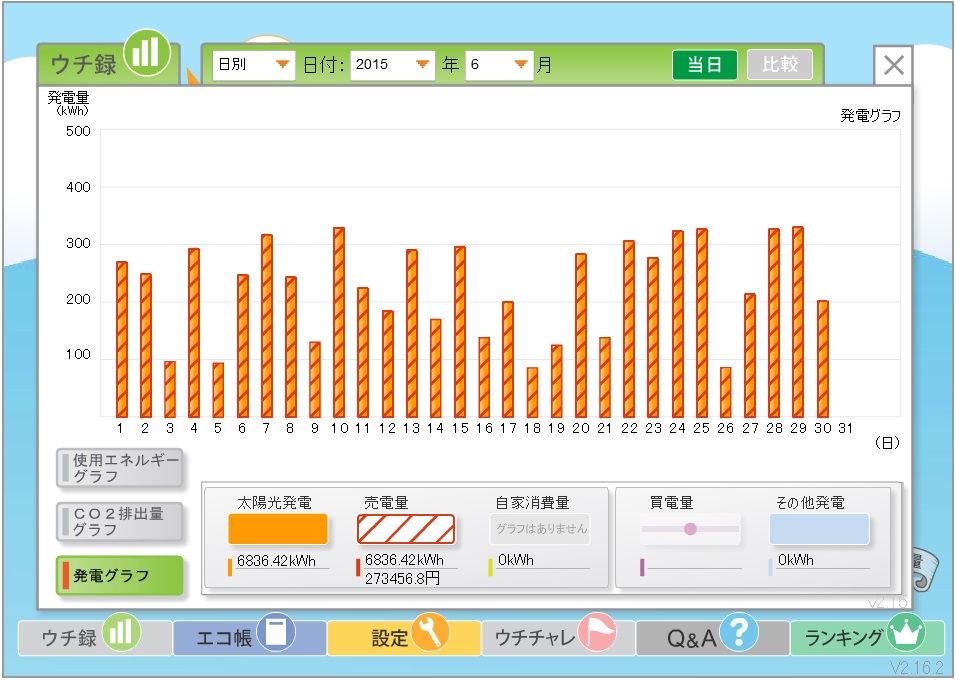Open Q&A from the bottom navigation

click(x=712, y=638)
